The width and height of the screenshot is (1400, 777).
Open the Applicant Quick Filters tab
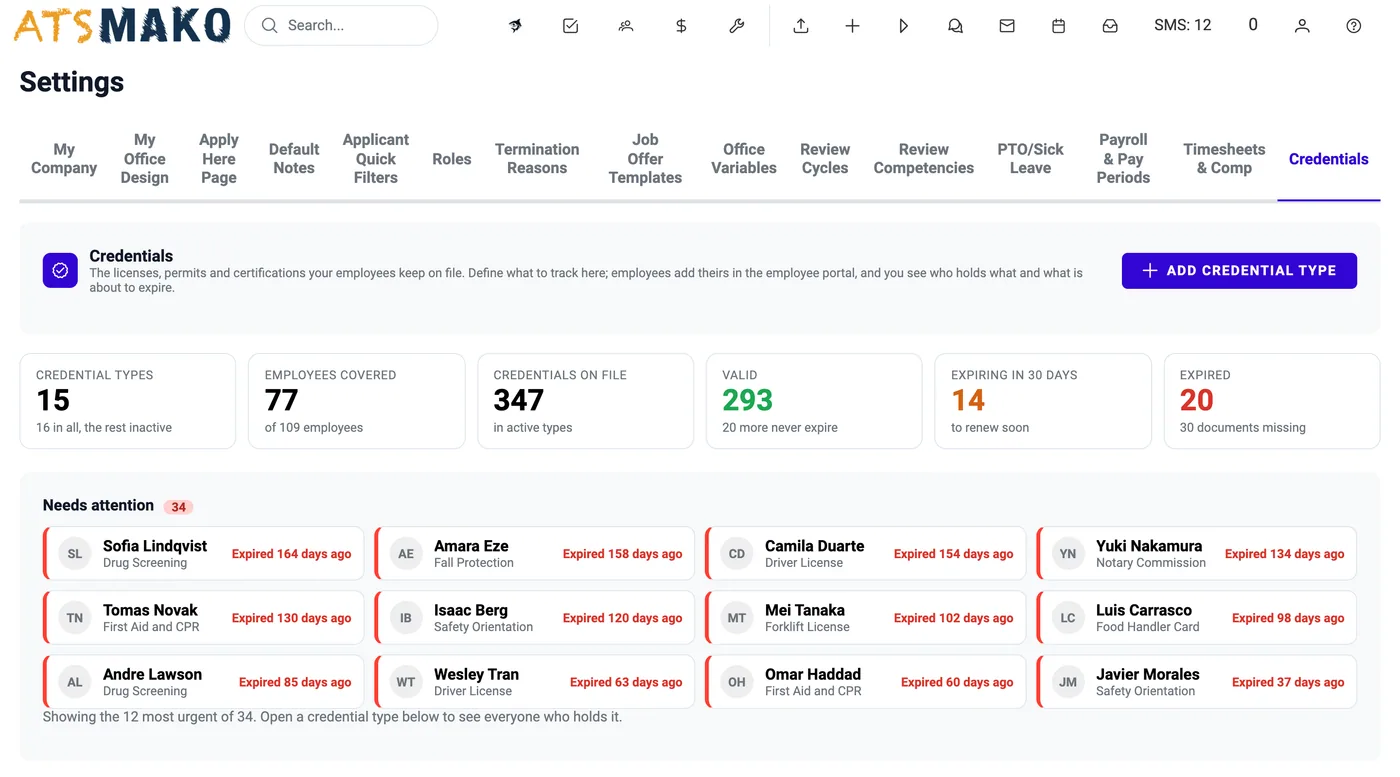pyautogui.click(x=376, y=159)
